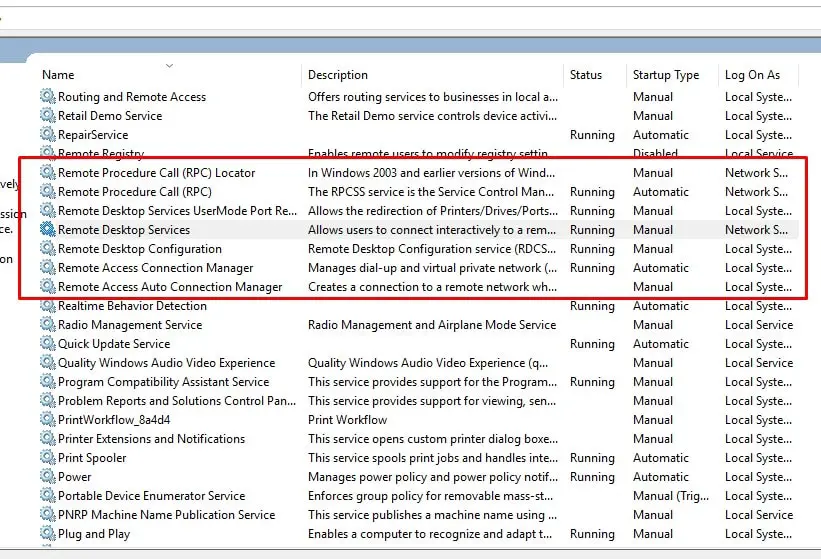Click the Program Compatibility Assistant Service icon
Screen dimensions: 821x559
(48, 382)
